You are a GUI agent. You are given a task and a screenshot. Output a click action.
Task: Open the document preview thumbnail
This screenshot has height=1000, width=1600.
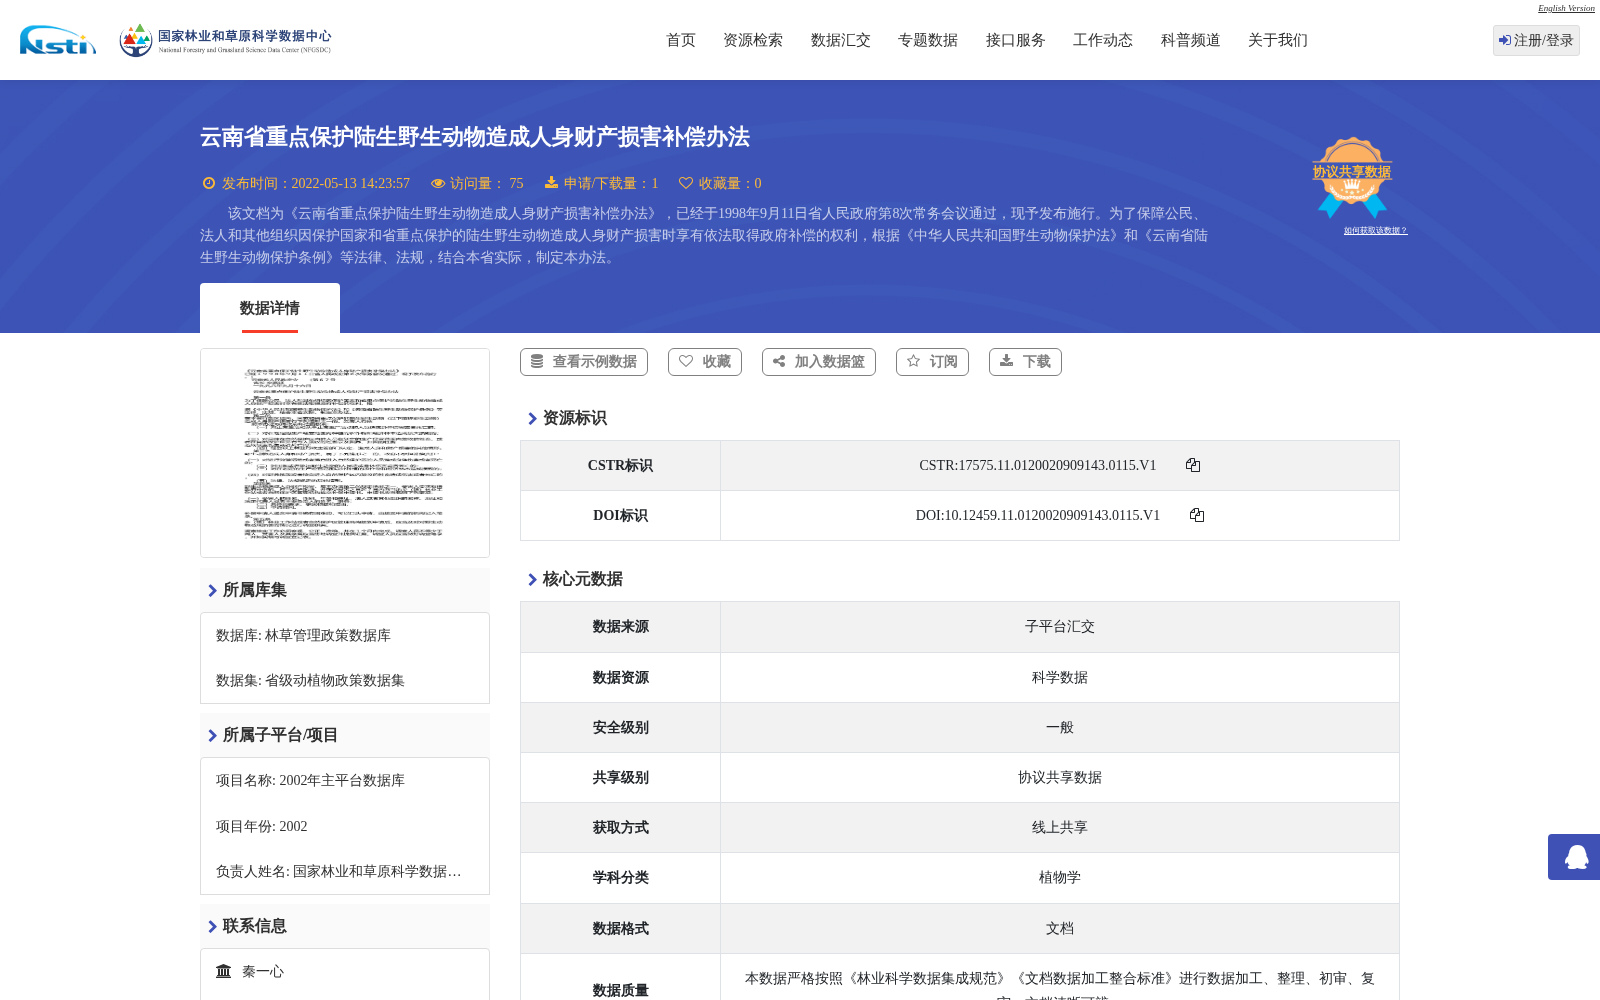[x=345, y=453]
